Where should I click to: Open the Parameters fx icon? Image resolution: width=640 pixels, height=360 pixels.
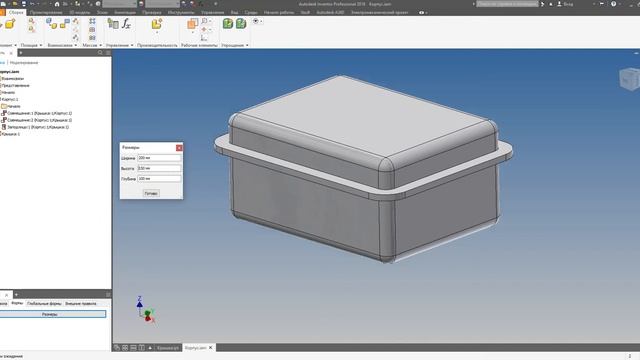[127, 24]
